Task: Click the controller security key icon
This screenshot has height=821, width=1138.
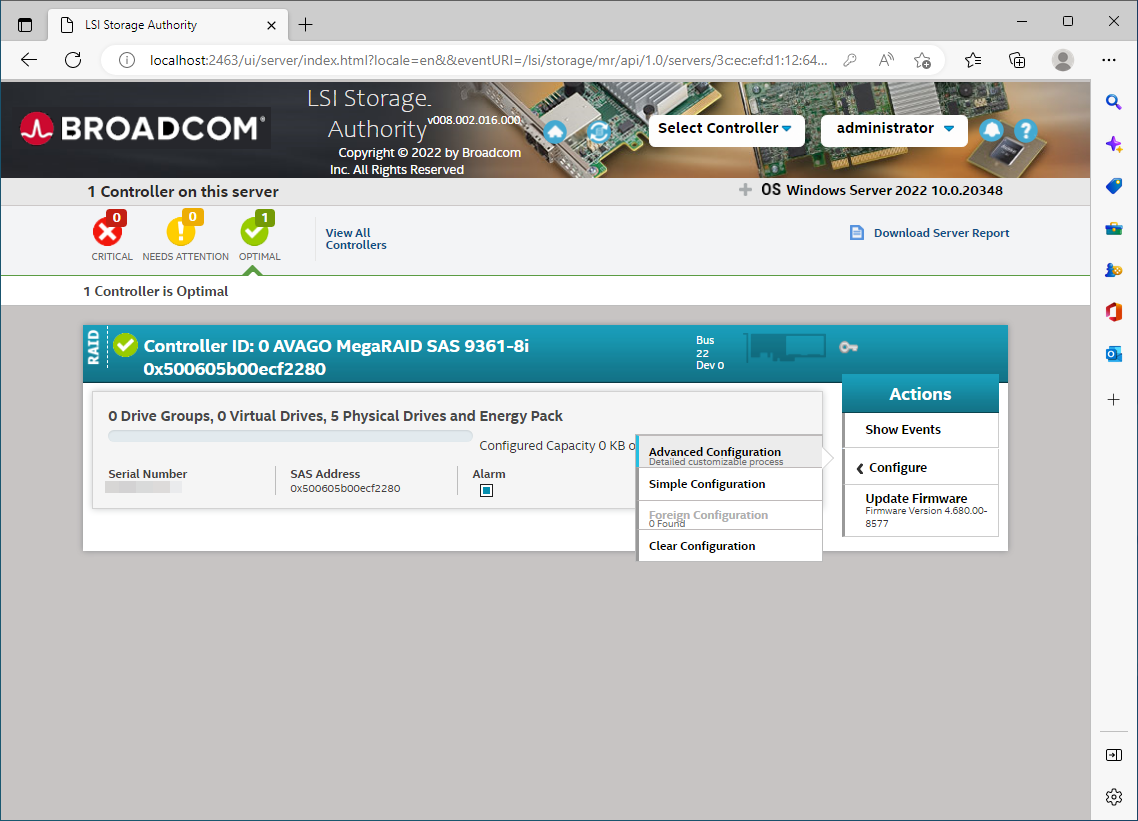Action: click(848, 347)
